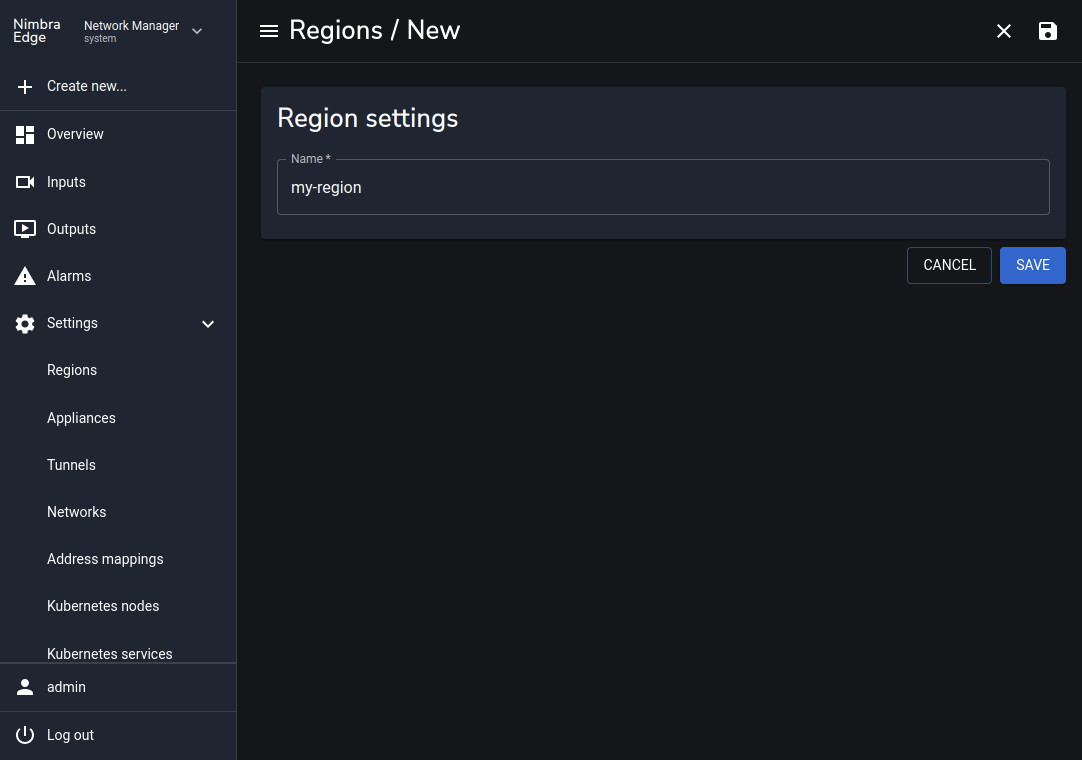Collapse the Settings section chevron
This screenshot has height=760, width=1082.
click(x=208, y=323)
